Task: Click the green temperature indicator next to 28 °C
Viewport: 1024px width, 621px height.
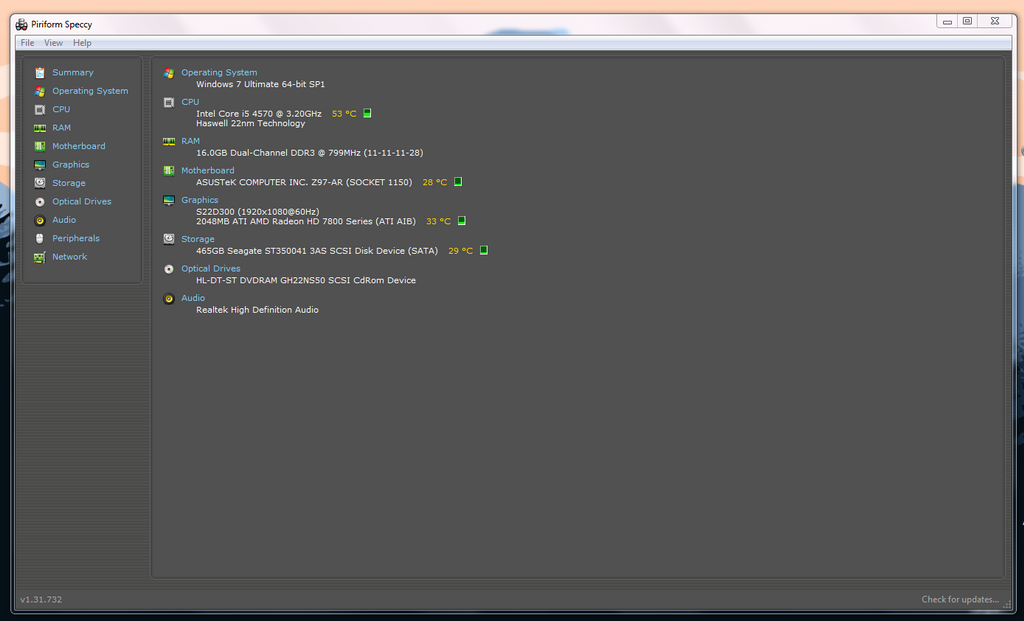Action: coord(458,182)
